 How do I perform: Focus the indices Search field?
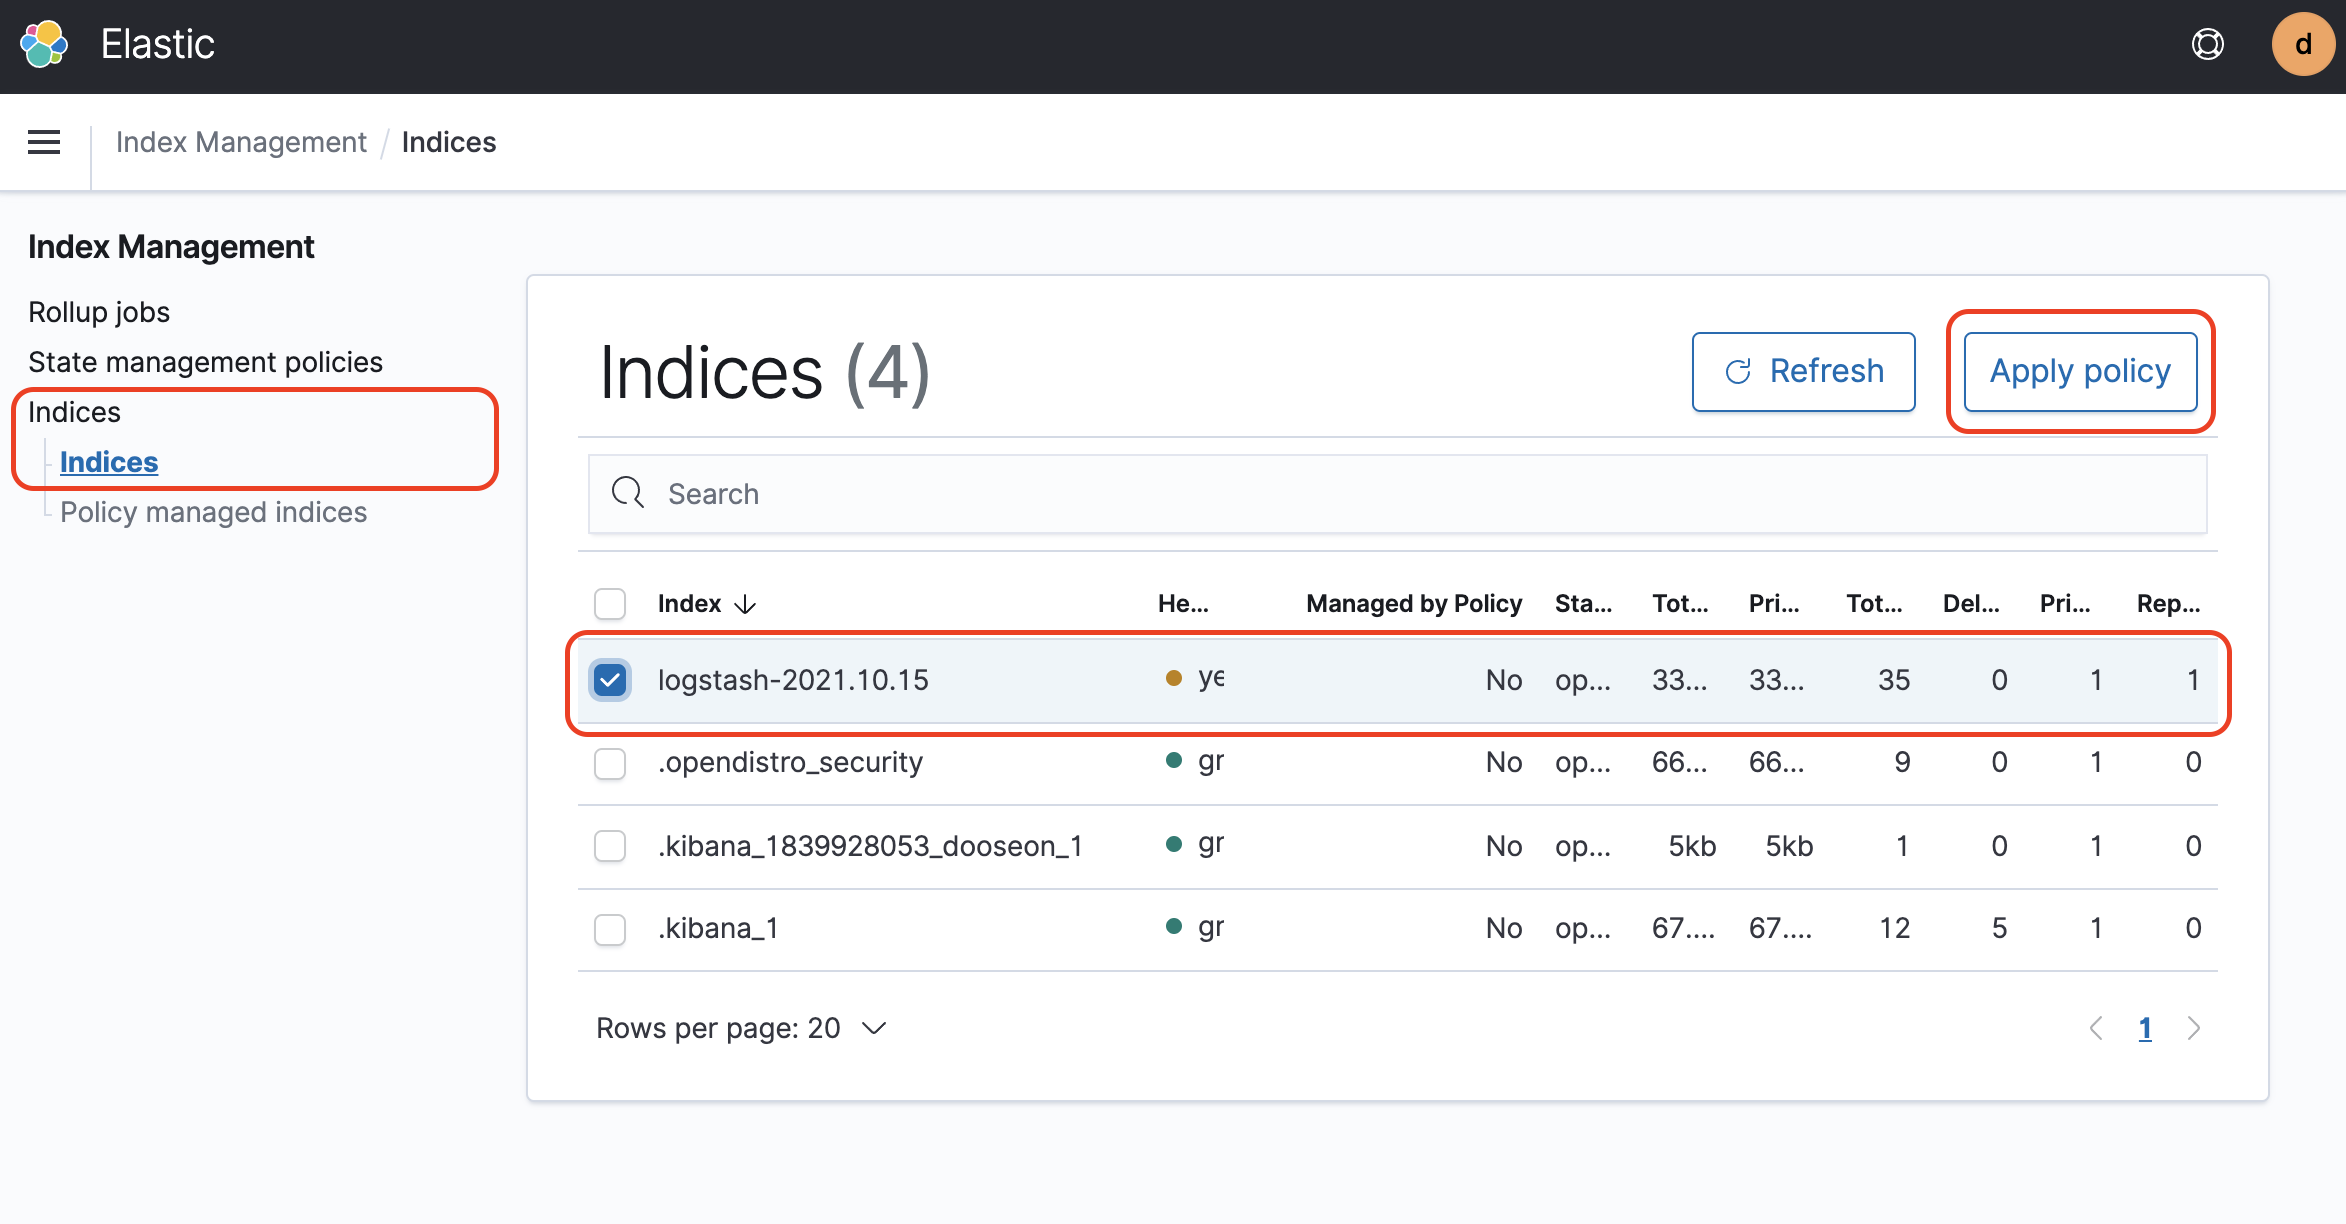(x=1400, y=493)
